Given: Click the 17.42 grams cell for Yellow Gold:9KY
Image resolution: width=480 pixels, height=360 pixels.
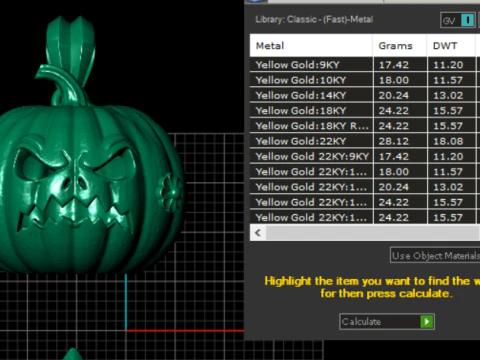Looking at the screenshot, I should click(x=400, y=65).
